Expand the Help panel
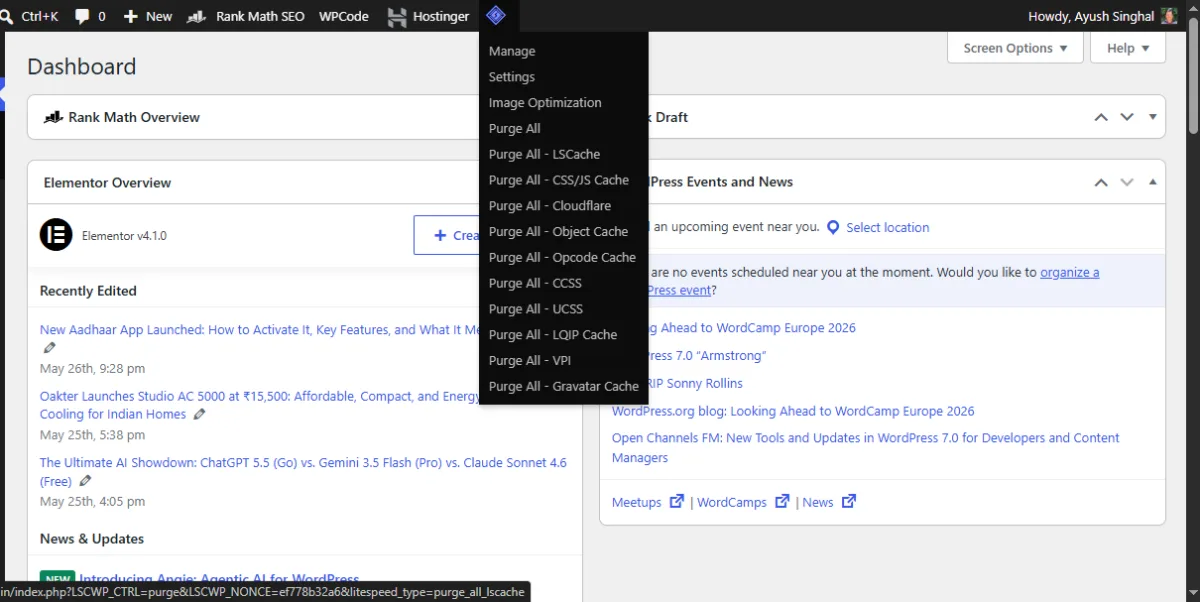Viewport: 1200px width, 602px height. click(1128, 48)
